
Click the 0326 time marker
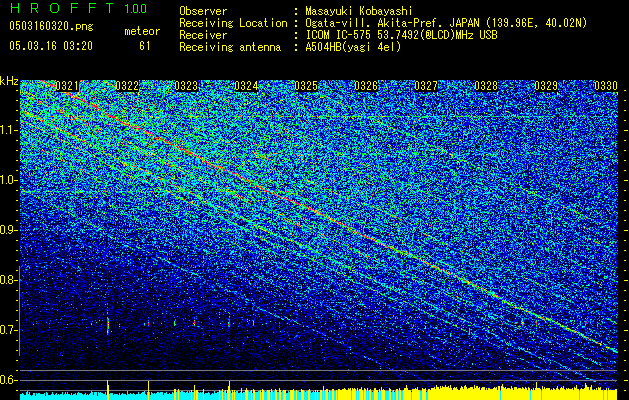366,86
